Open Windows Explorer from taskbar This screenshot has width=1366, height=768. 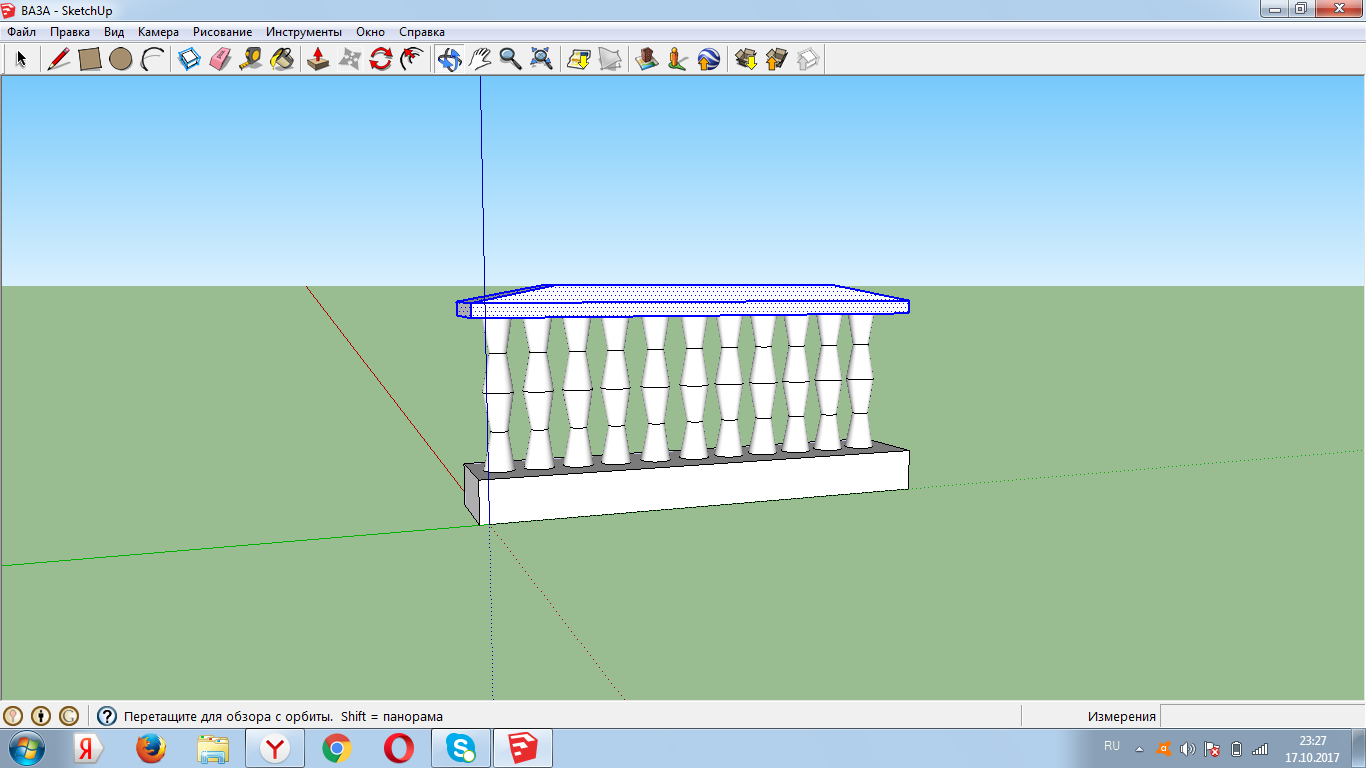213,748
